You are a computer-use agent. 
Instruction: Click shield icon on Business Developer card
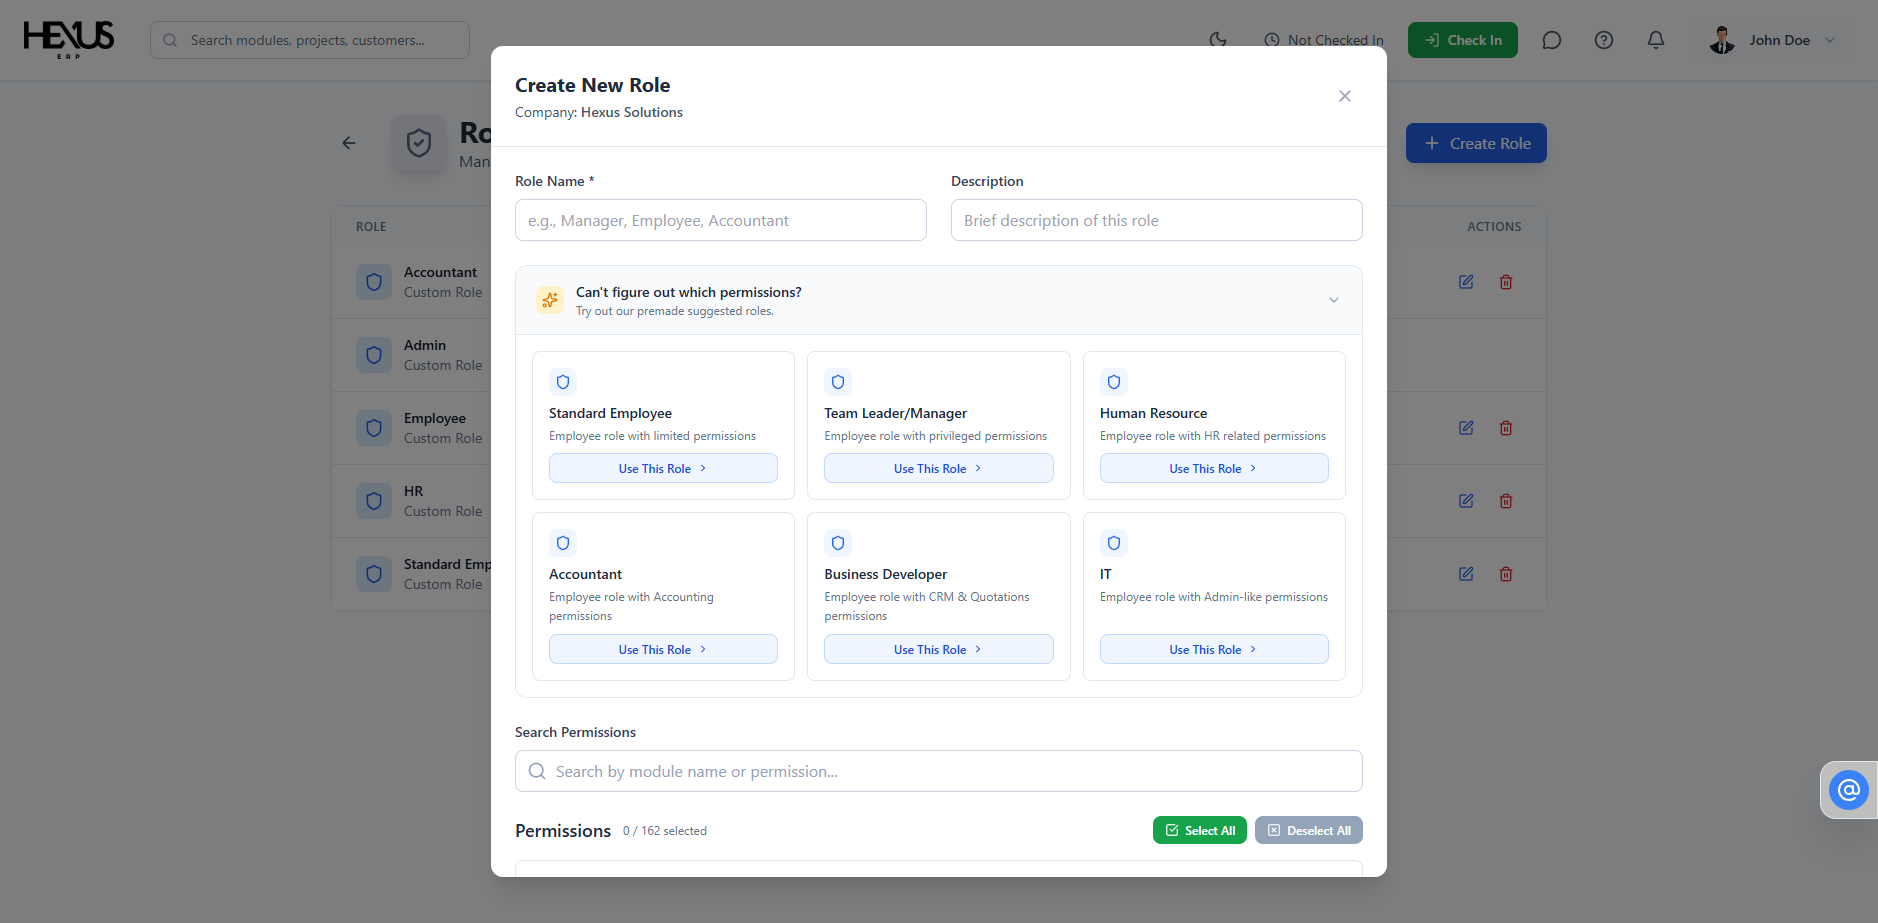tap(838, 543)
